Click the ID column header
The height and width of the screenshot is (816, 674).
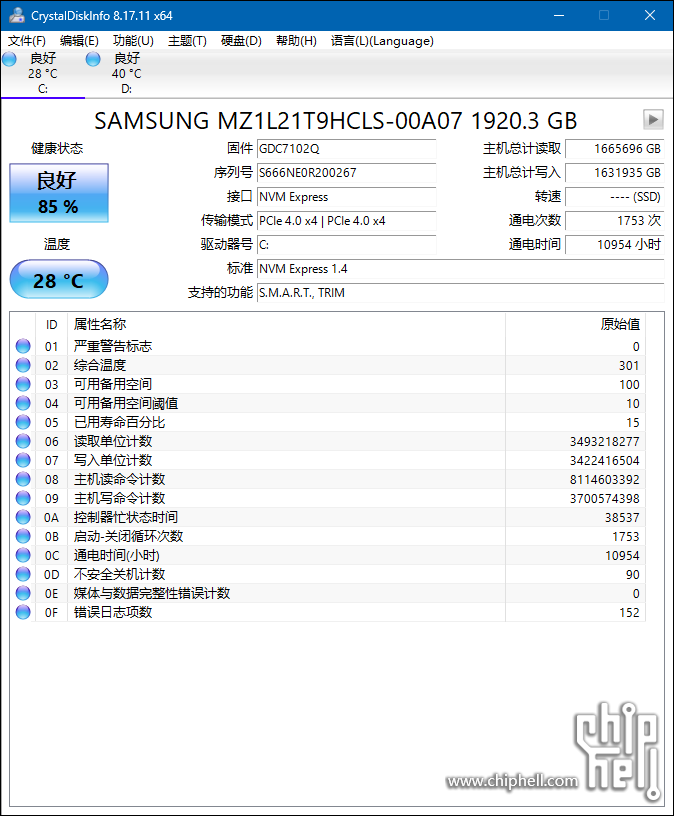tap(52, 324)
